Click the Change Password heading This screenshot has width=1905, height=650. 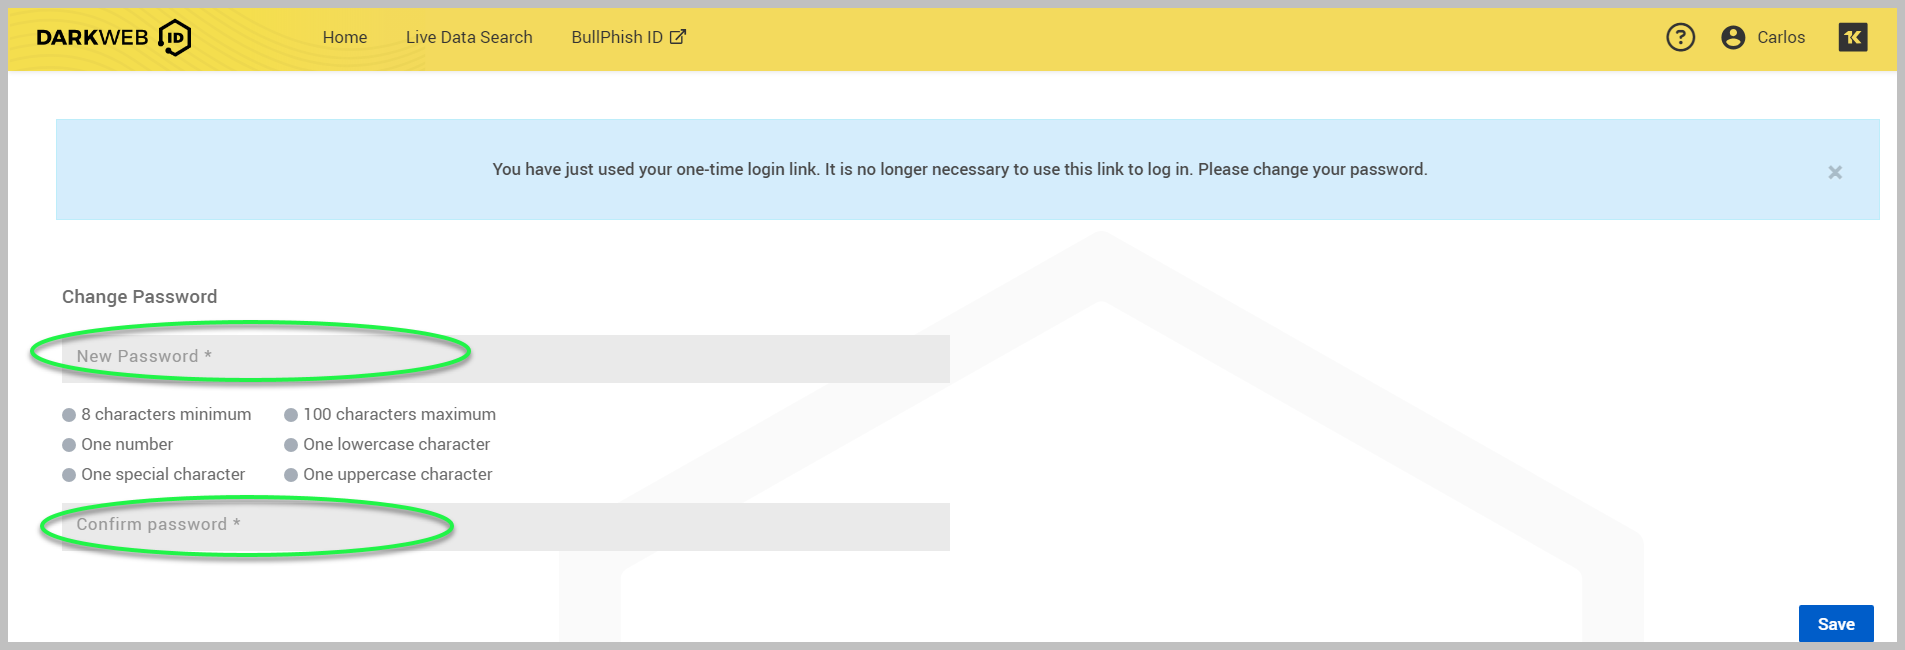[x=139, y=297]
